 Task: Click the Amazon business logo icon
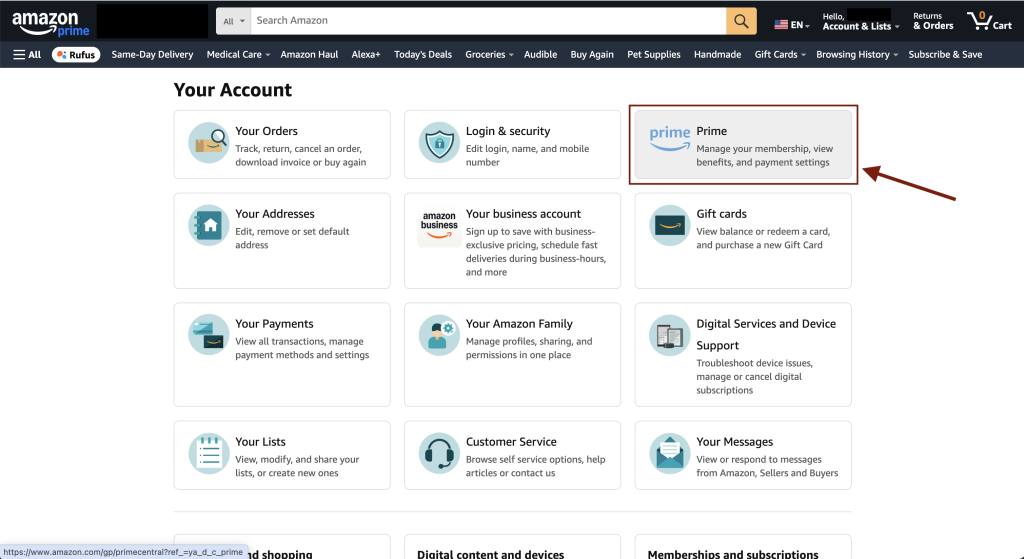tap(439, 226)
